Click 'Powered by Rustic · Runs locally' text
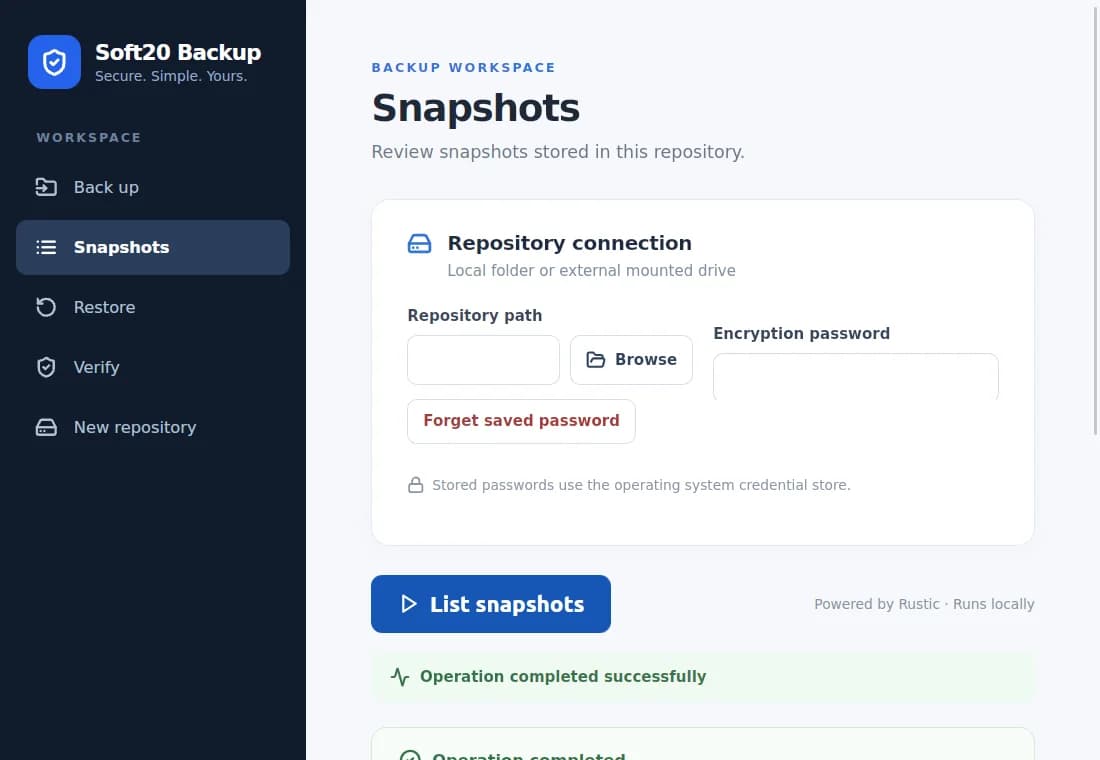This screenshot has height=760, width=1100. pos(924,604)
